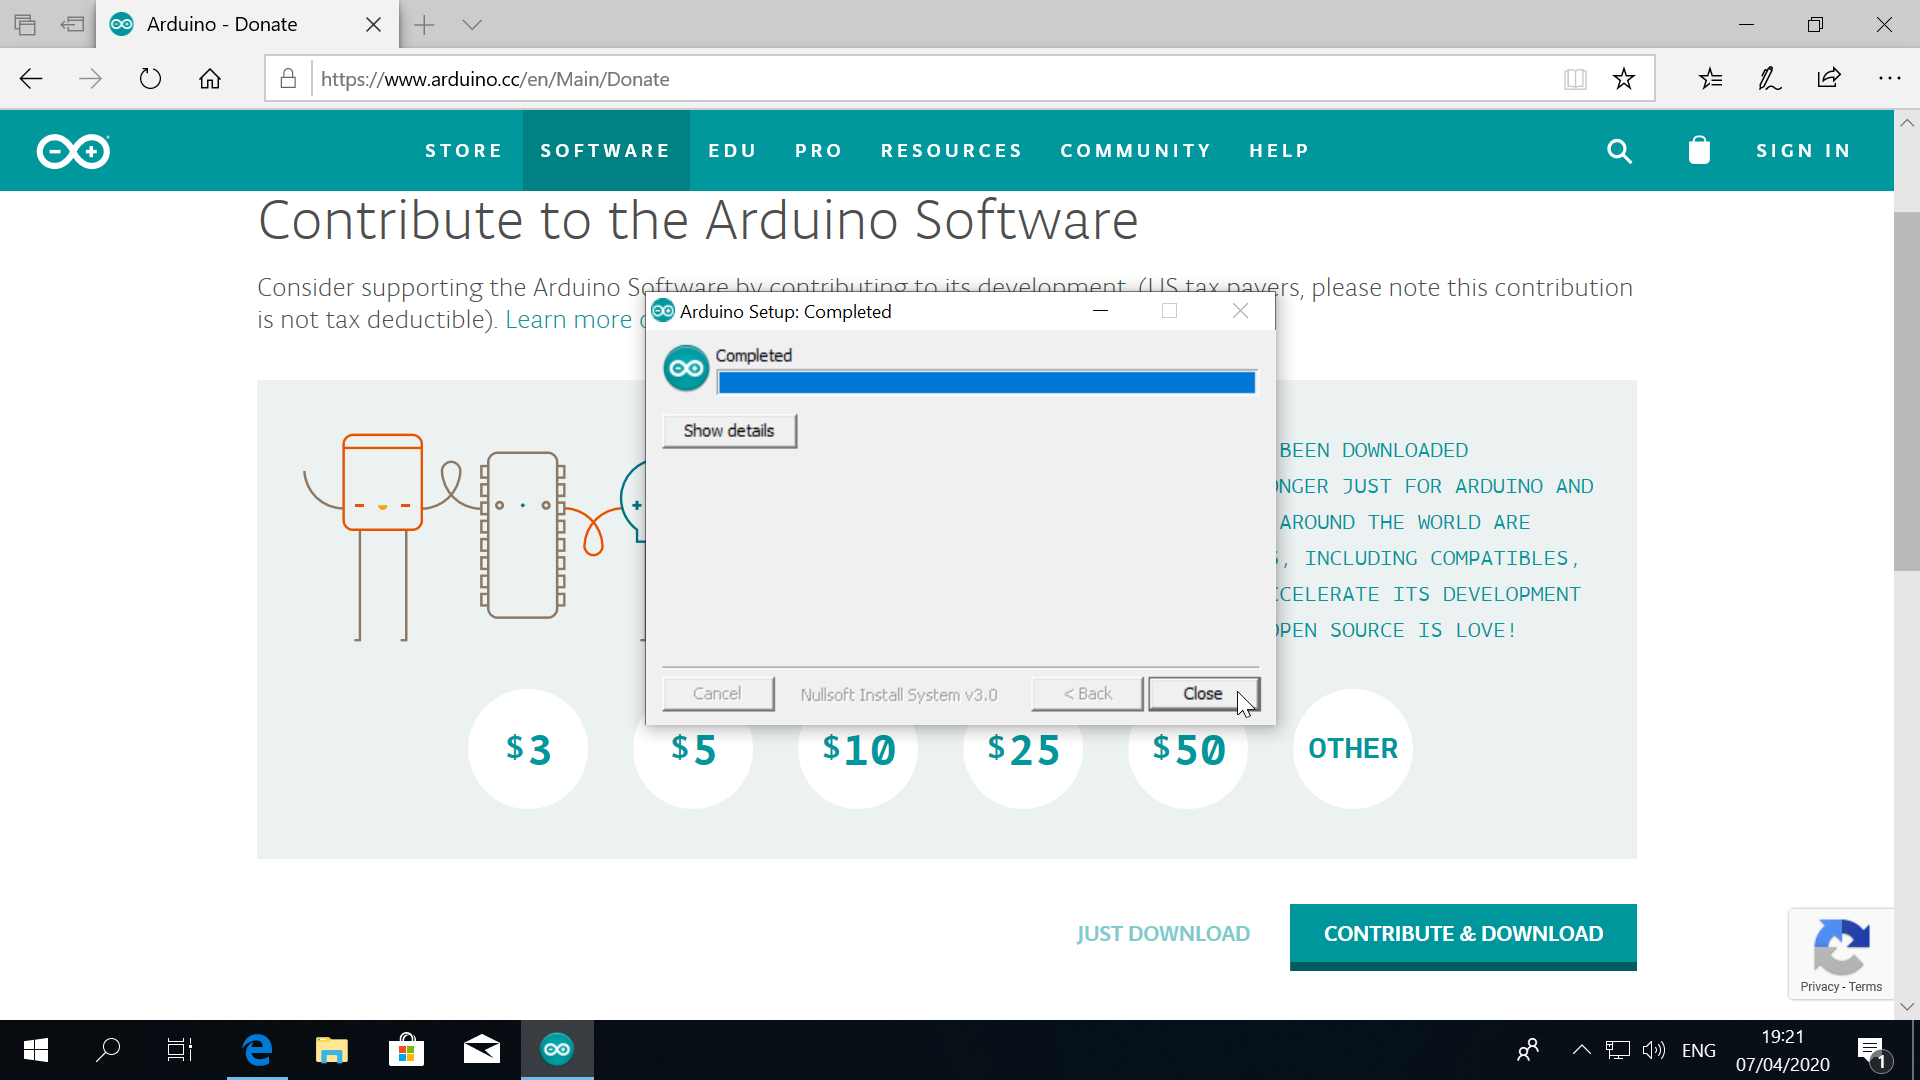Expand the tab preview chevron

(472, 25)
